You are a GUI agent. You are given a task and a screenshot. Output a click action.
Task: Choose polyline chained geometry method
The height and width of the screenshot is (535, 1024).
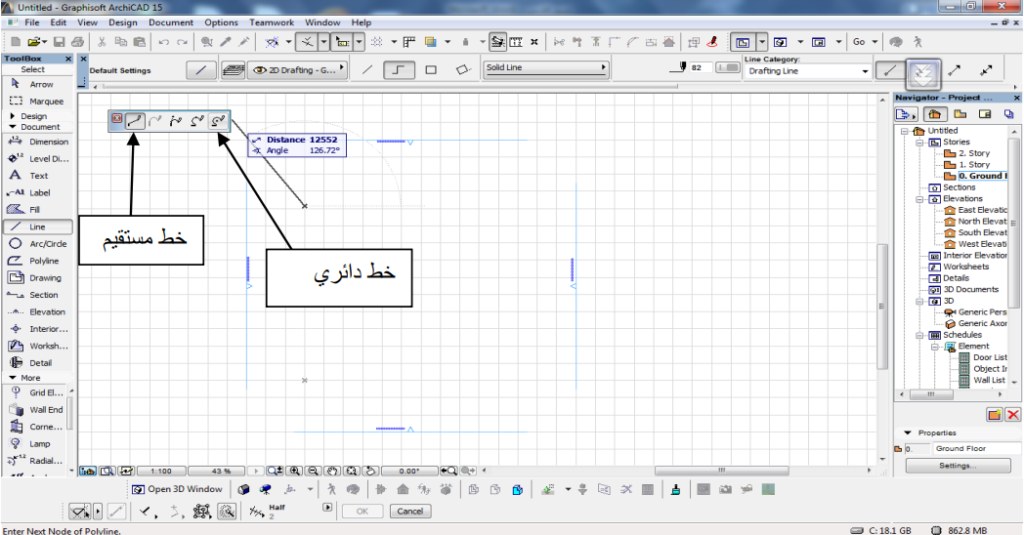(398, 69)
